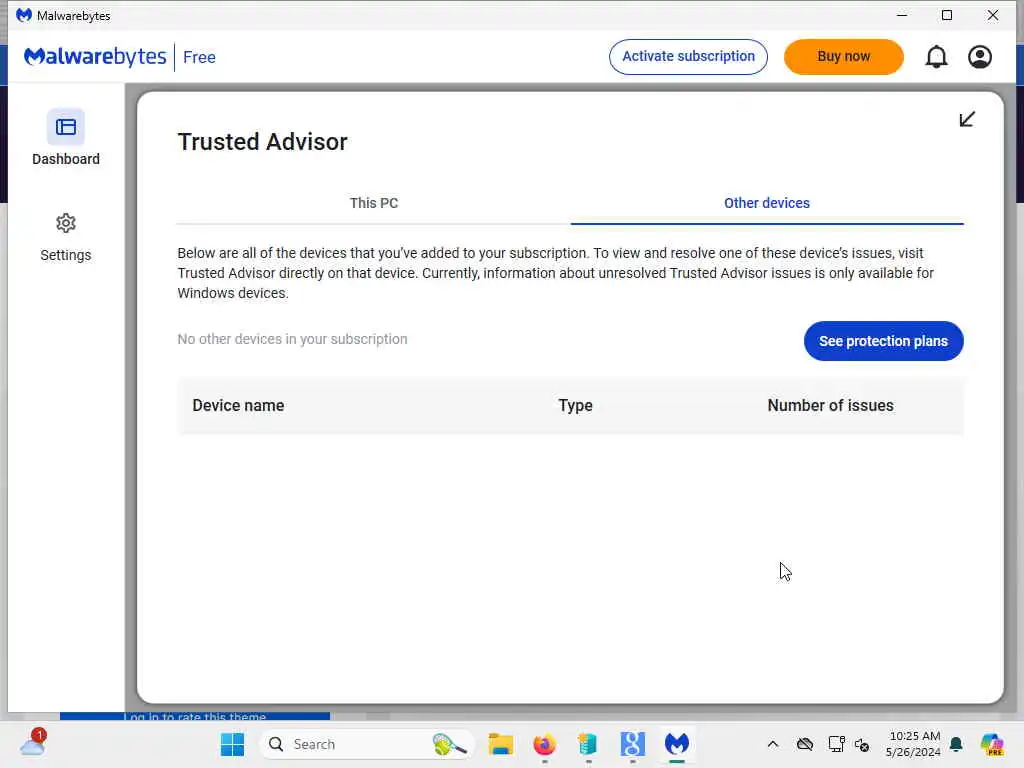Click the notifications bell icon
Viewport: 1024px width, 768px height.
click(936, 57)
